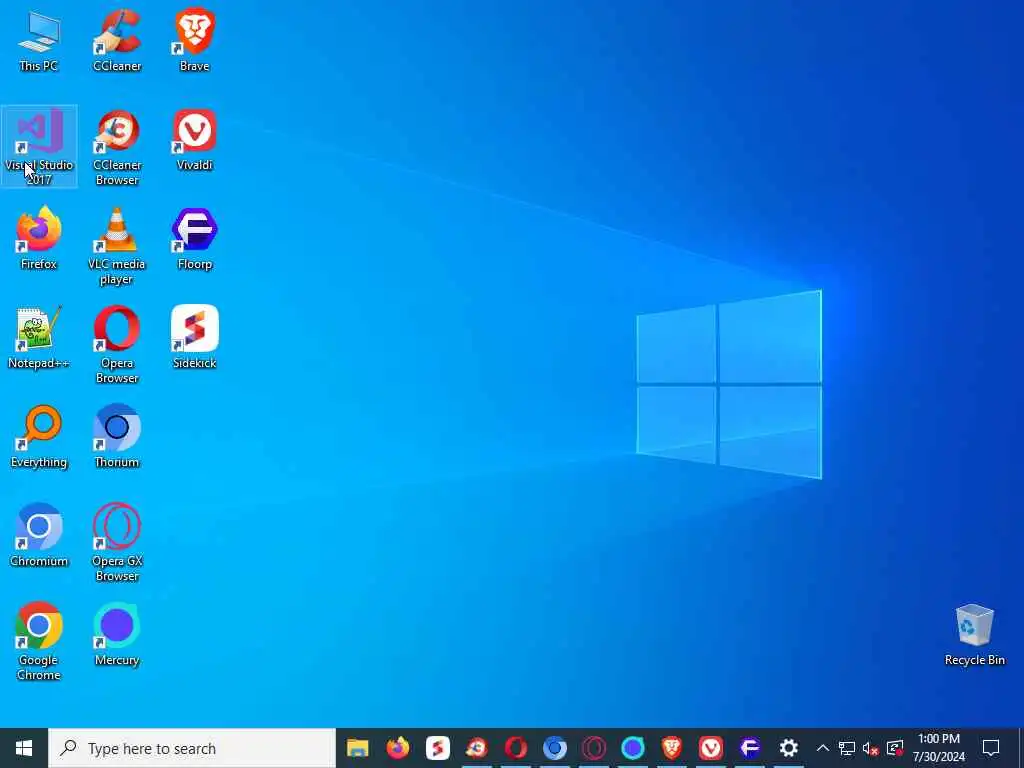The image size is (1024, 768).
Task: Select the Vivaldi desktop shortcut
Action: point(195,140)
